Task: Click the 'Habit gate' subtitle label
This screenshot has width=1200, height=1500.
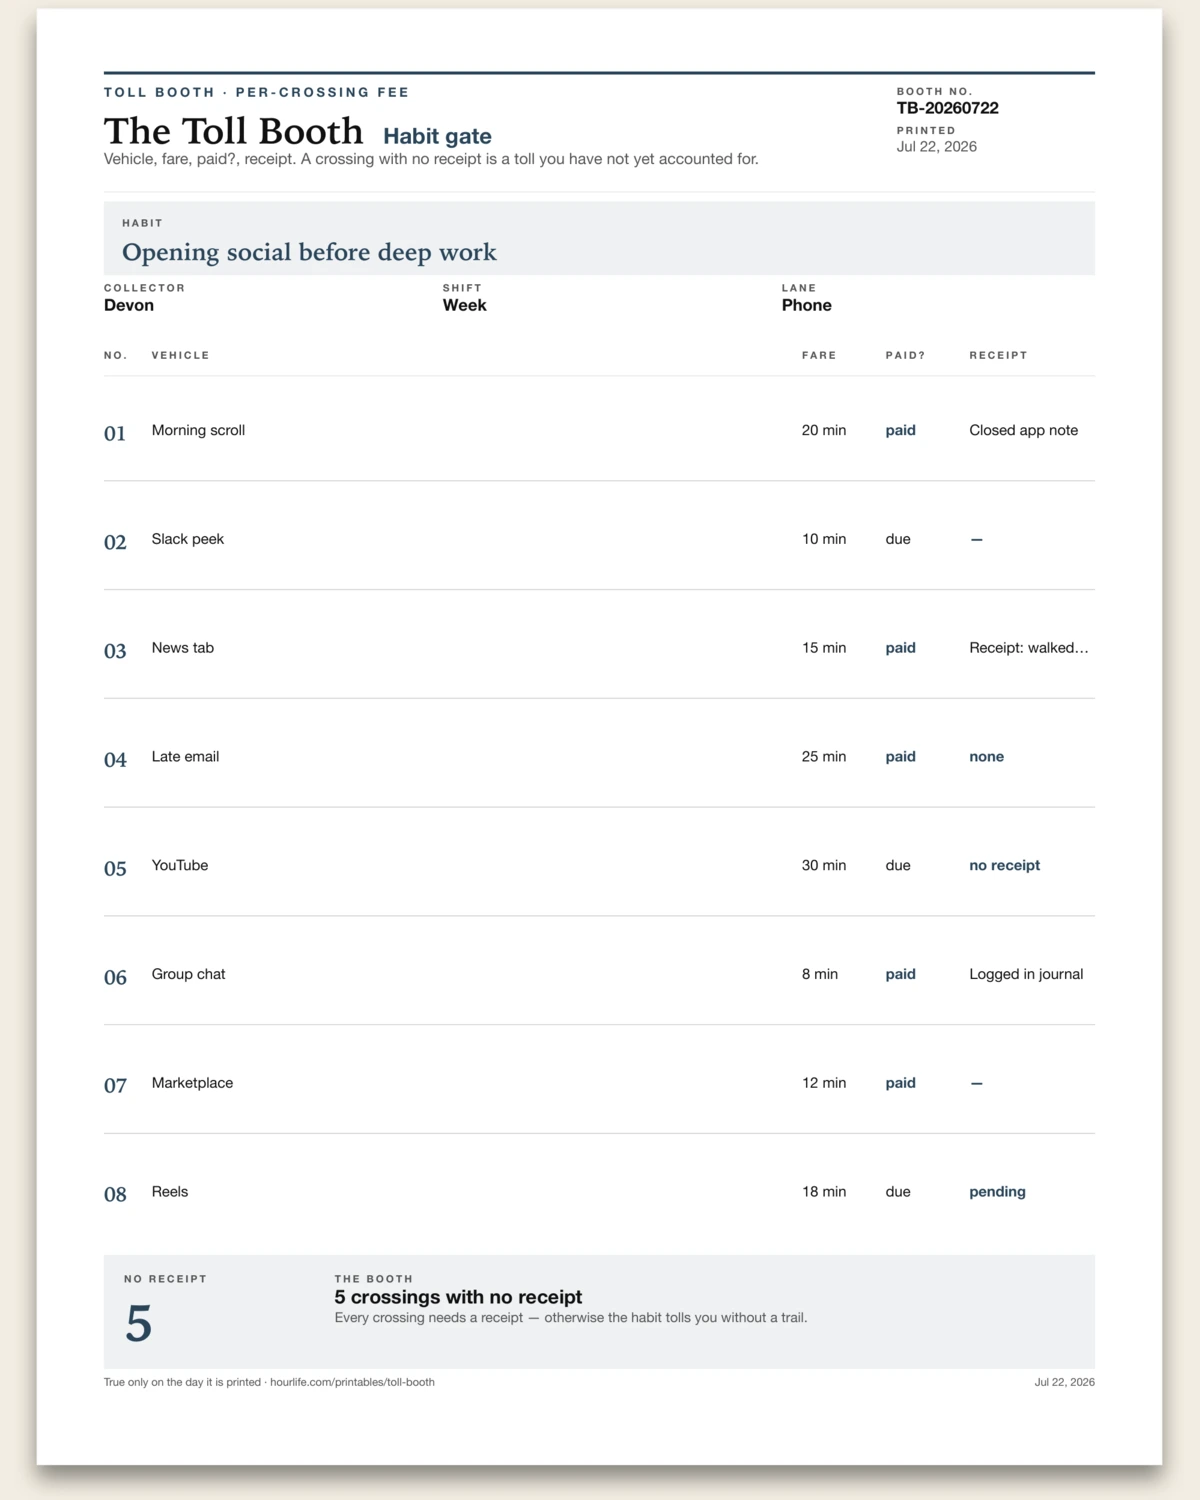Action: coord(437,136)
